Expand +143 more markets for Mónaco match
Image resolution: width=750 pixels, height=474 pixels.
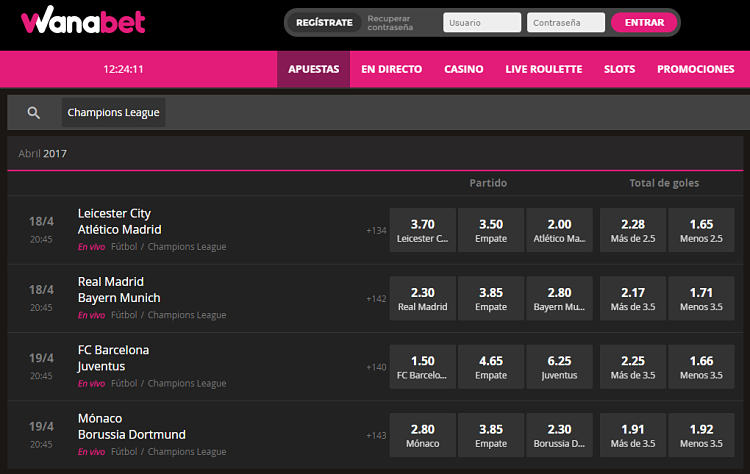(376, 436)
